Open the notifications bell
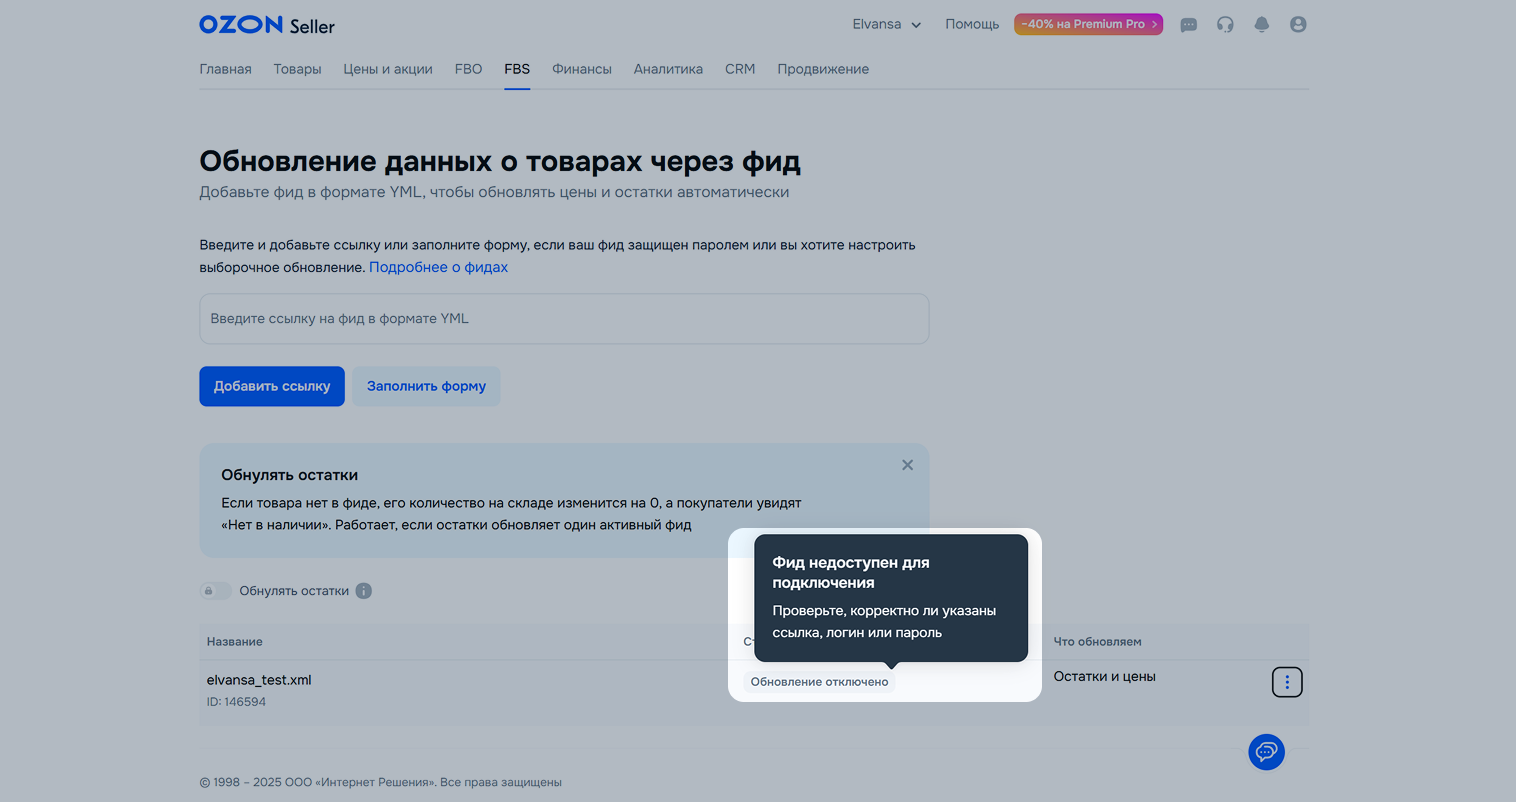 click(x=1261, y=25)
